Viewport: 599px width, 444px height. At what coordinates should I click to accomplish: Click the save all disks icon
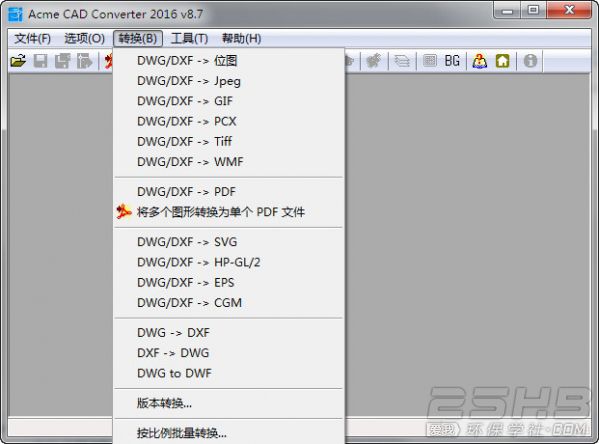pyautogui.click(x=62, y=61)
